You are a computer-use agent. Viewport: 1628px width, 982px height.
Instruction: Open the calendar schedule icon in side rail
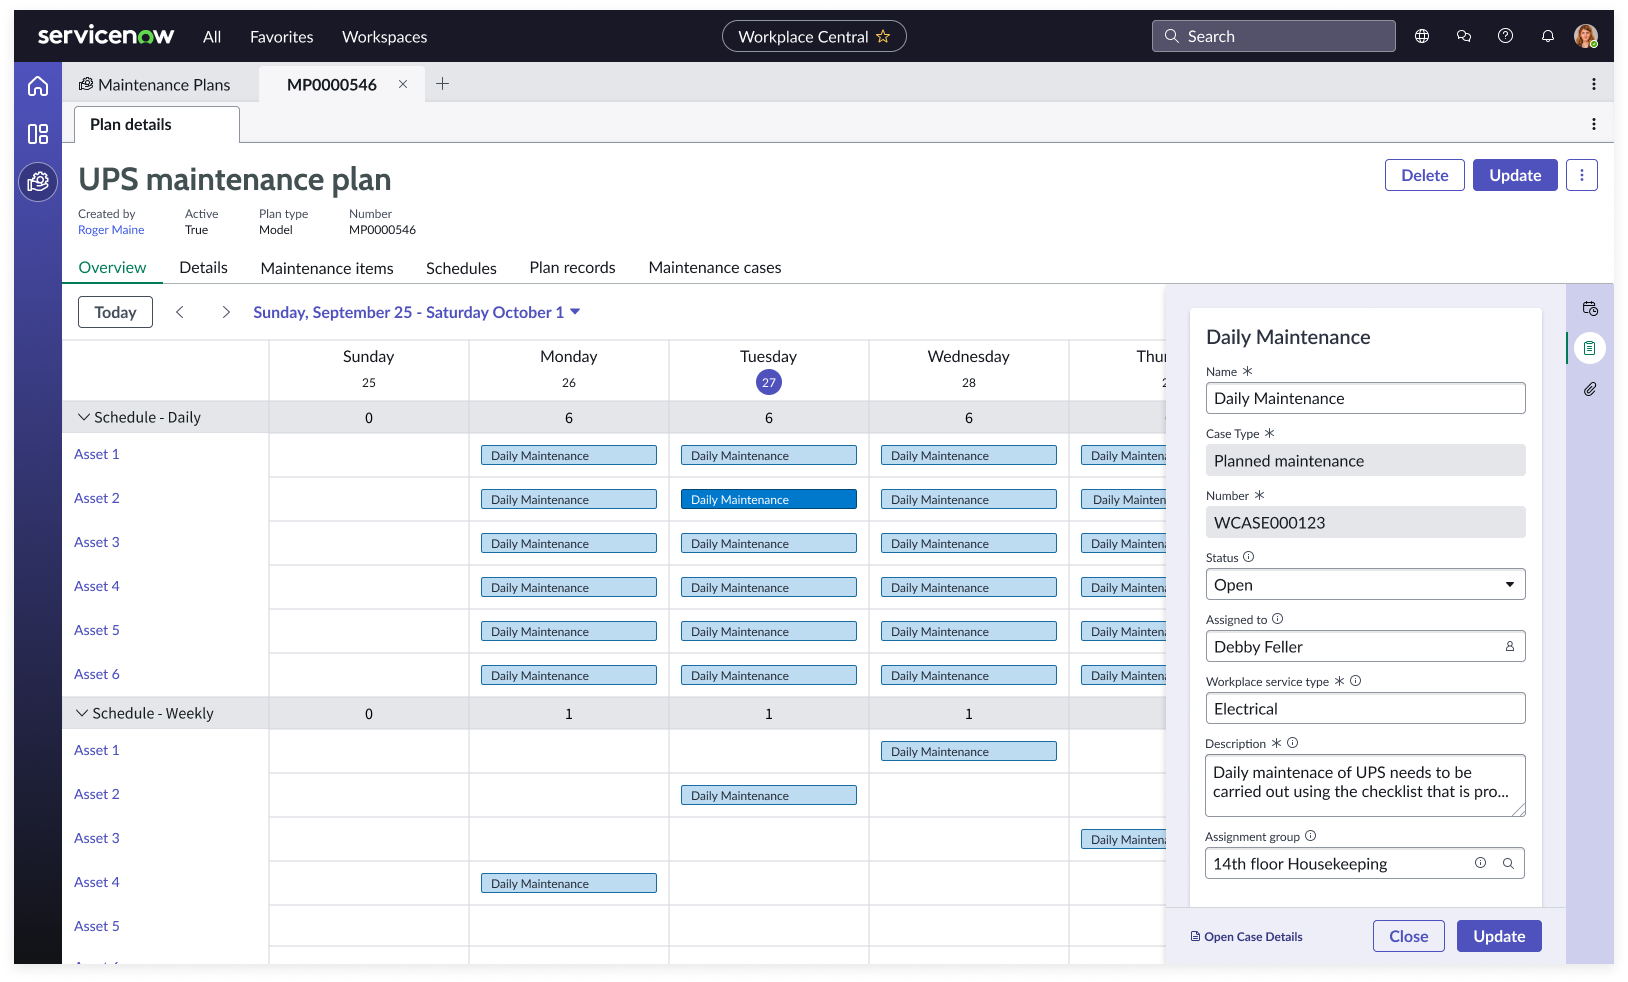click(x=1590, y=308)
